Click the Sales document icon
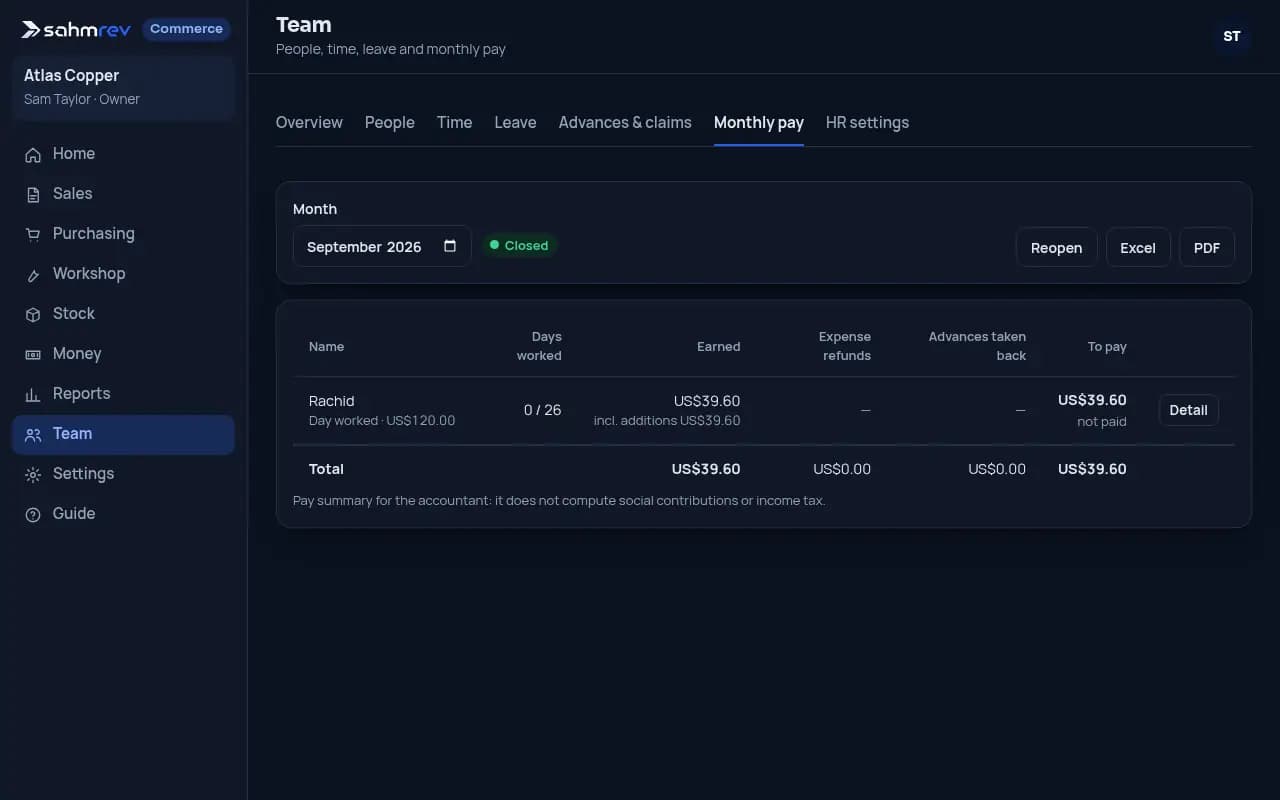This screenshot has height=800, width=1280. point(33,194)
